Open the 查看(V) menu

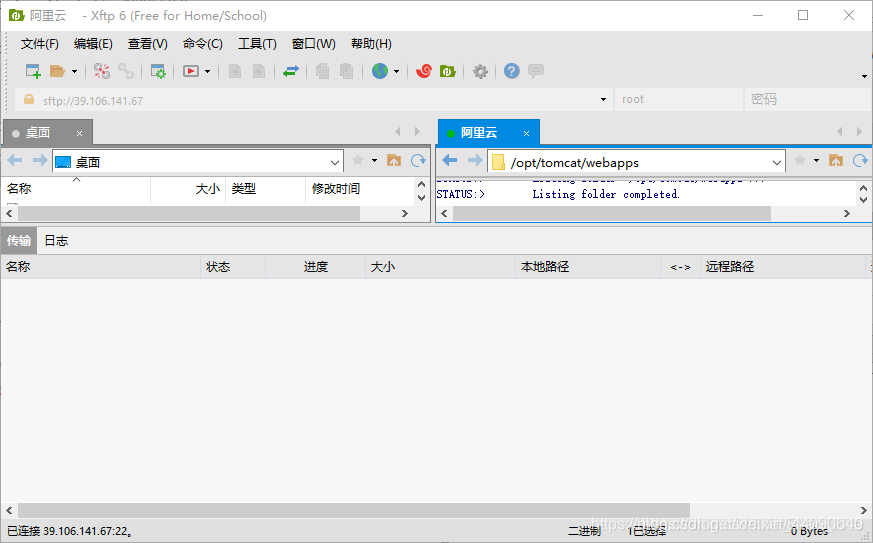click(148, 44)
